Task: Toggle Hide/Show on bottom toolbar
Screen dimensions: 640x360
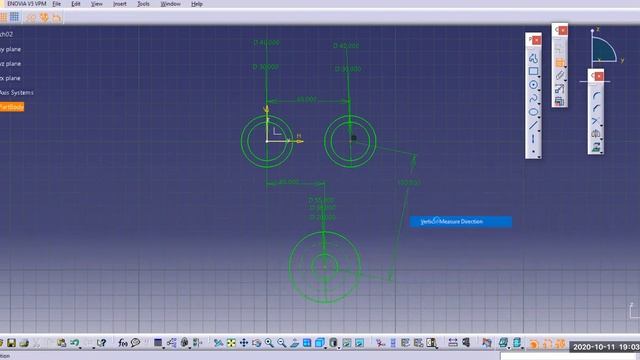Action: pos(347,343)
